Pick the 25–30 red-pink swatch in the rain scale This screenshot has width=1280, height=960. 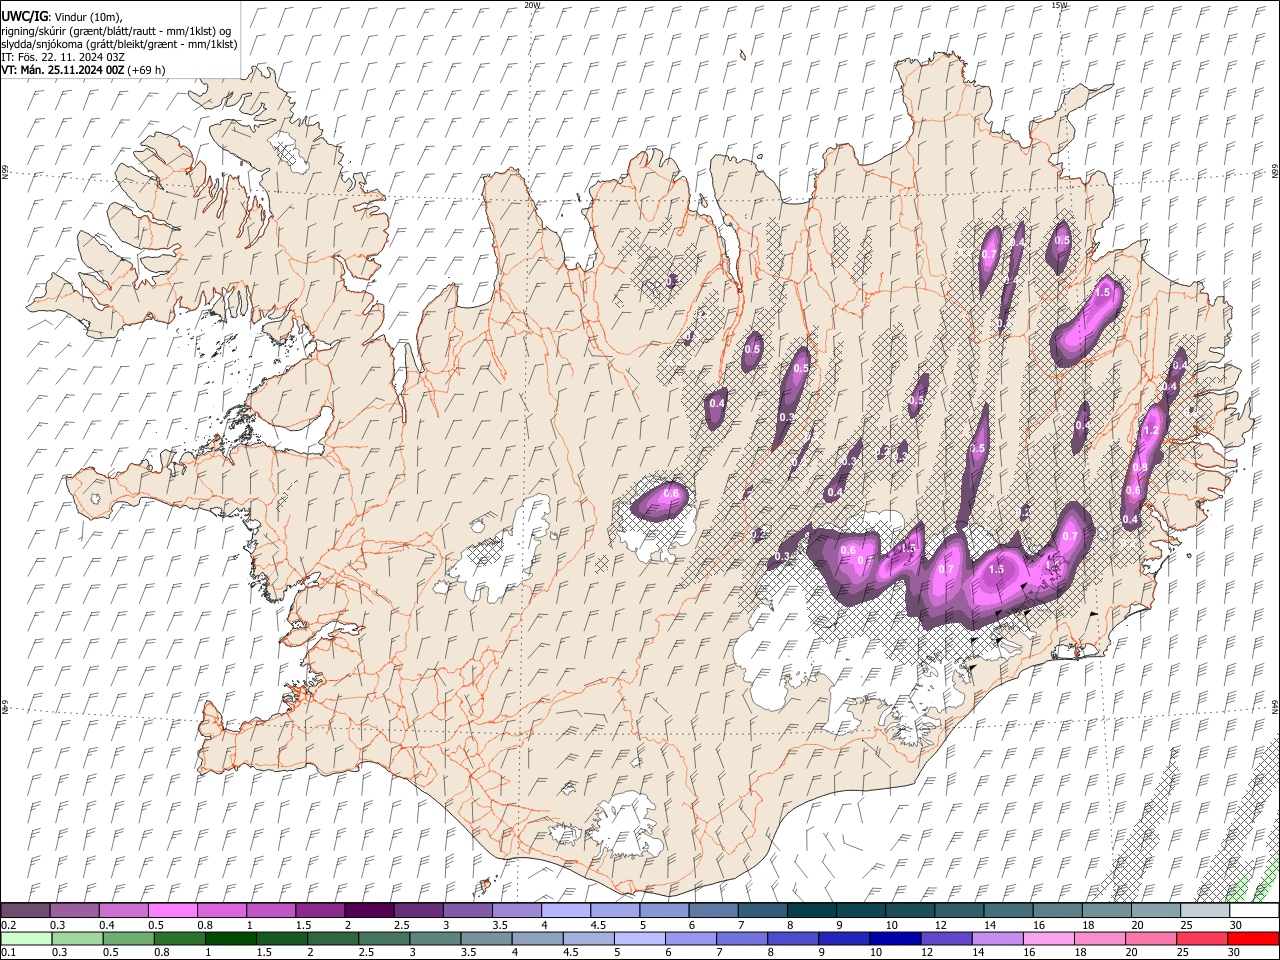(x=1201, y=938)
